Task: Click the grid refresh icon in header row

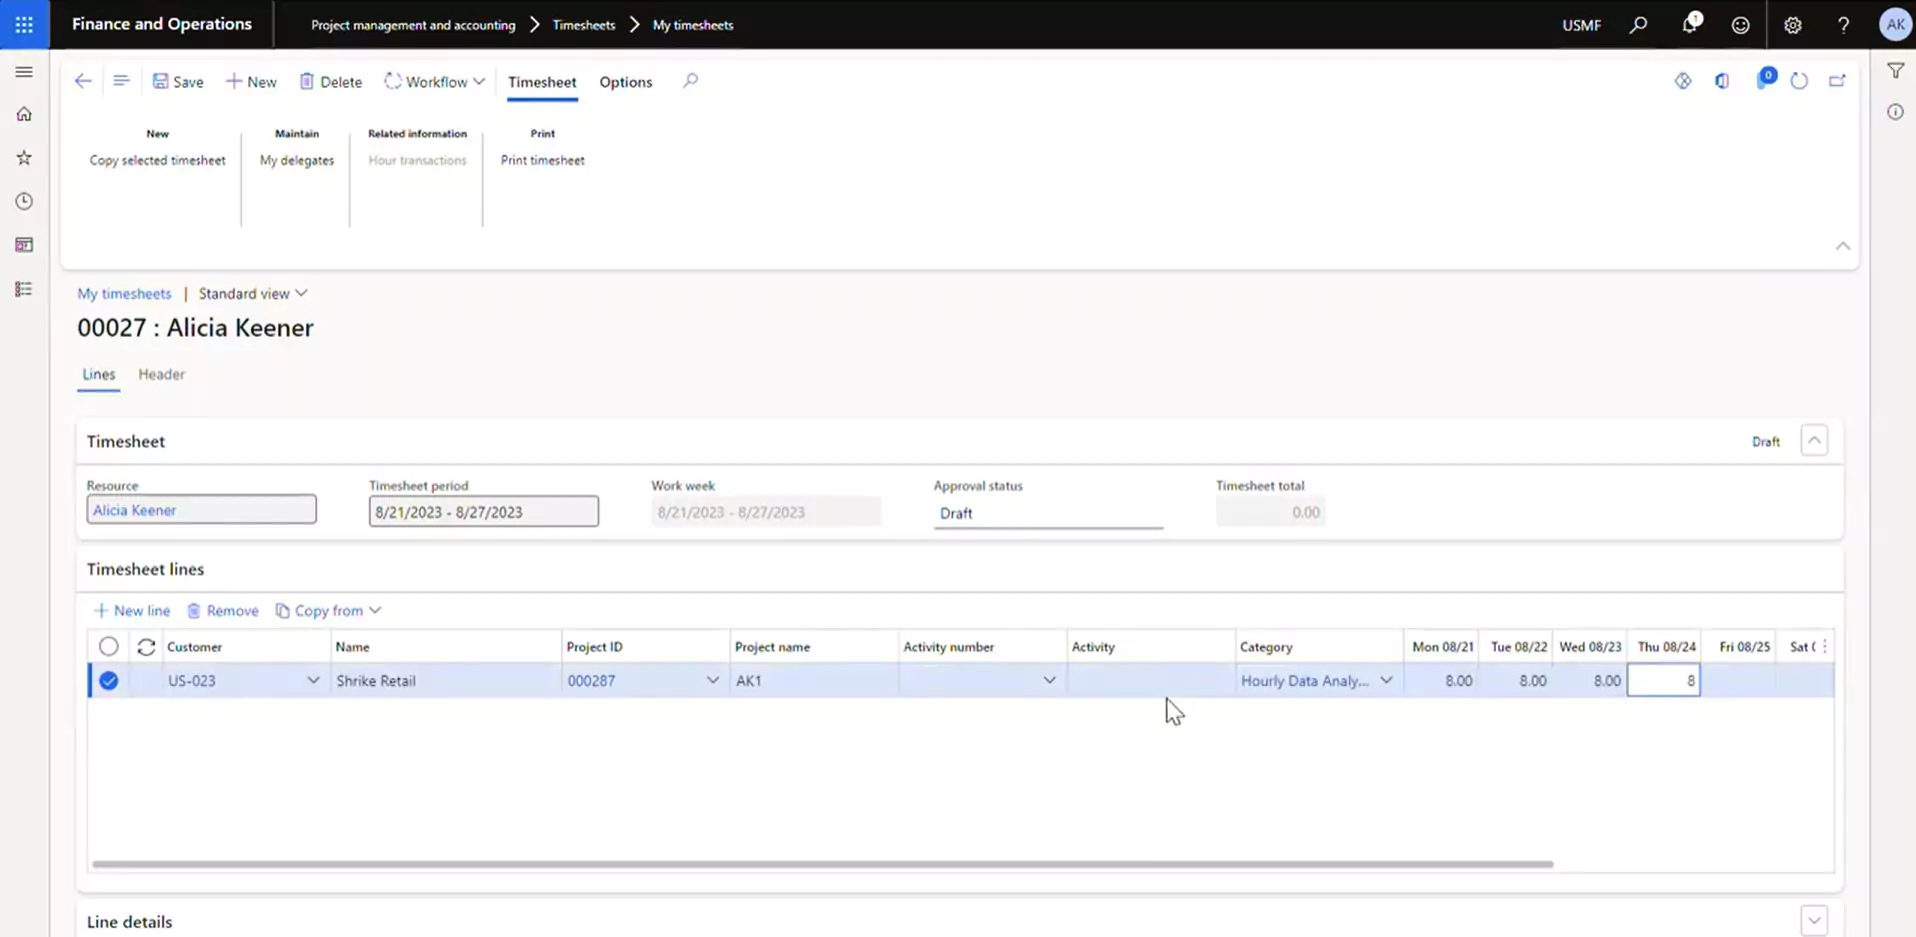Action: coord(146,647)
